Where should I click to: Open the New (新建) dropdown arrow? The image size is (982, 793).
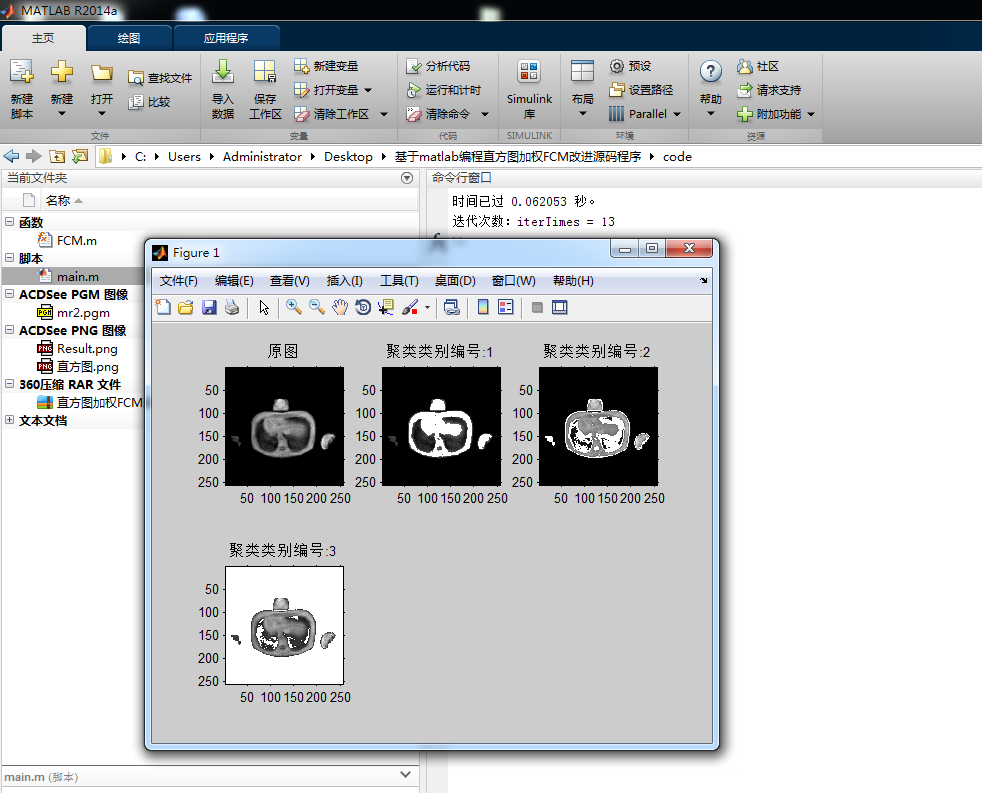(61, 113)
